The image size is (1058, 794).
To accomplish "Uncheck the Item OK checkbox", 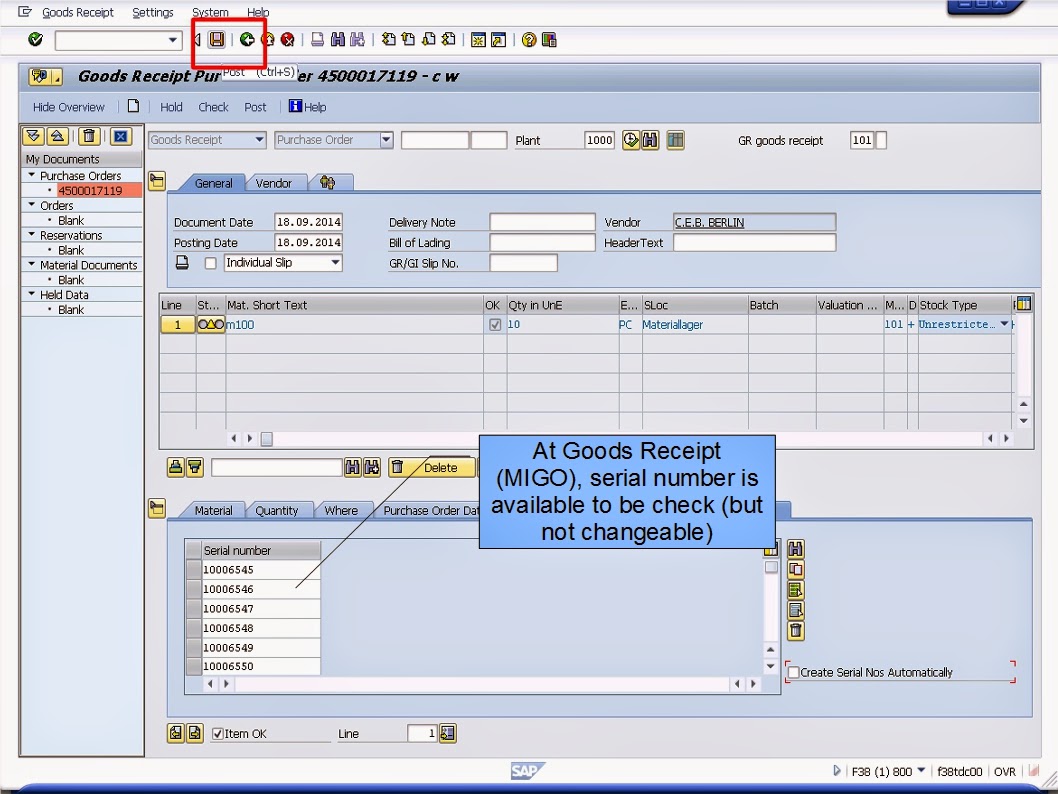I will (217, 733).
